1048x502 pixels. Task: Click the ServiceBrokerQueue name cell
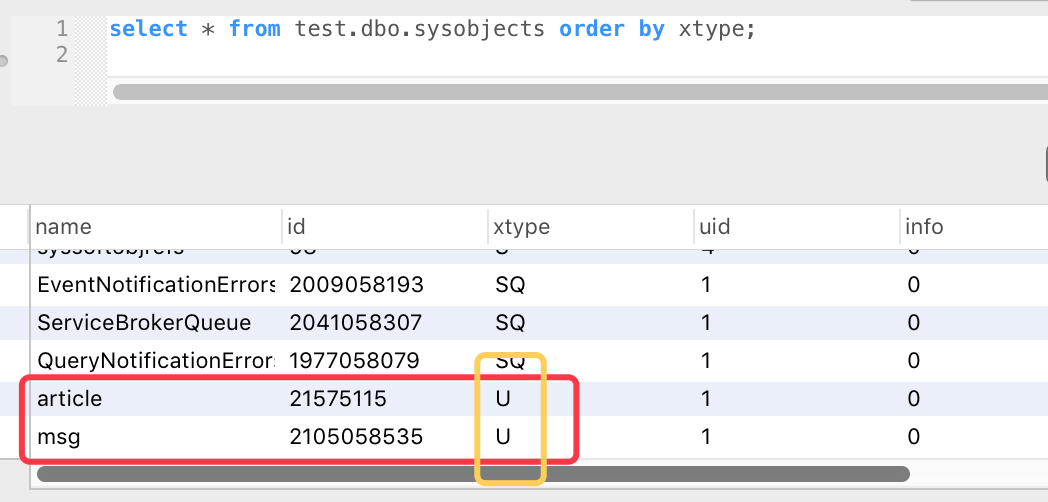[x=144, y=323]
